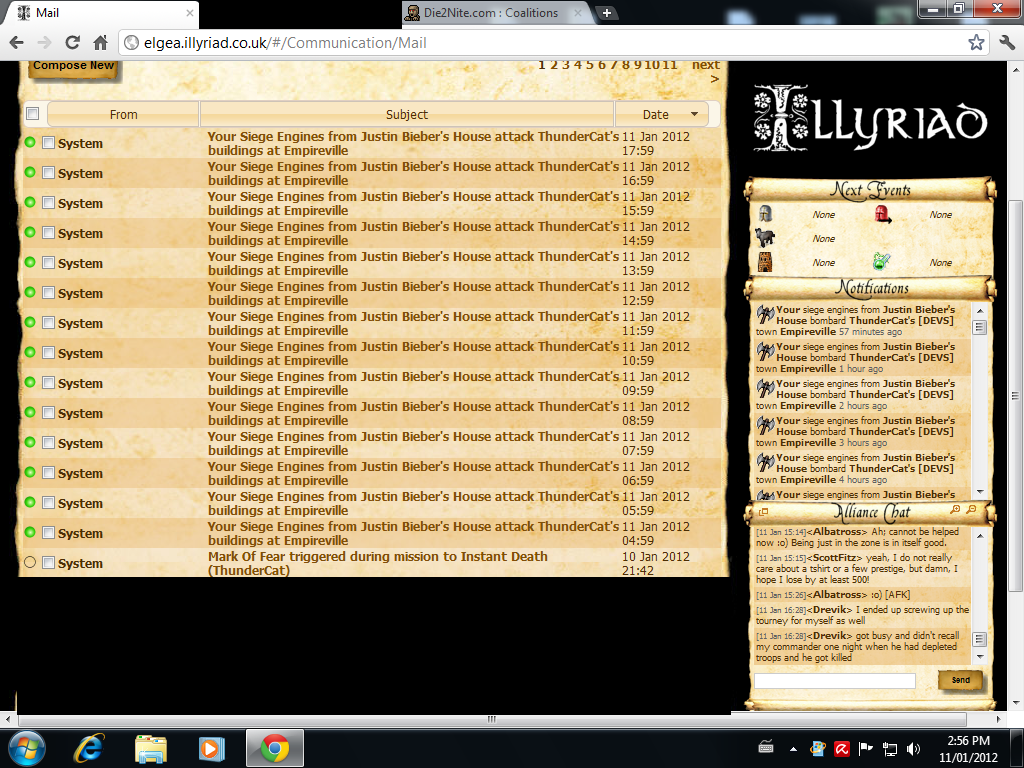Go to the next page of mail

[x=705, y=65]
